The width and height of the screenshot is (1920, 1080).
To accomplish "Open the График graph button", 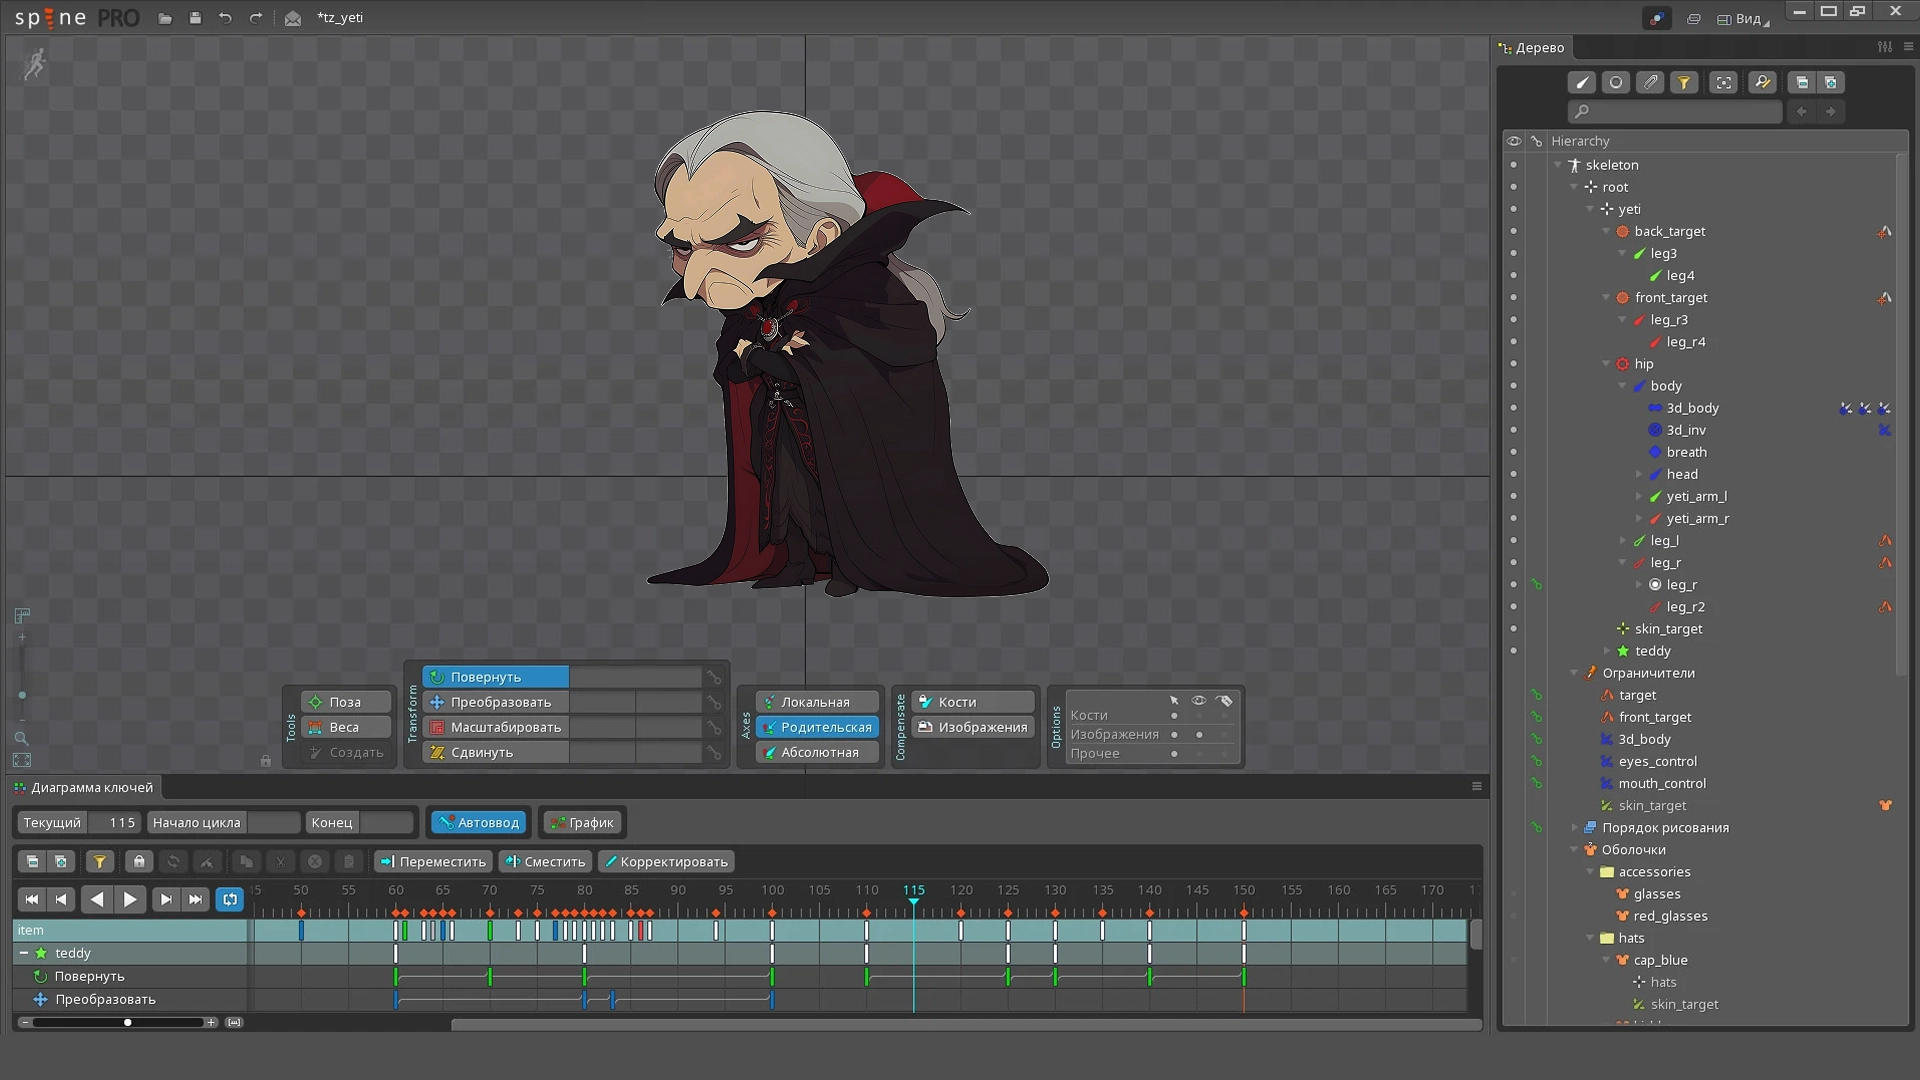I will tap(582, 822).
